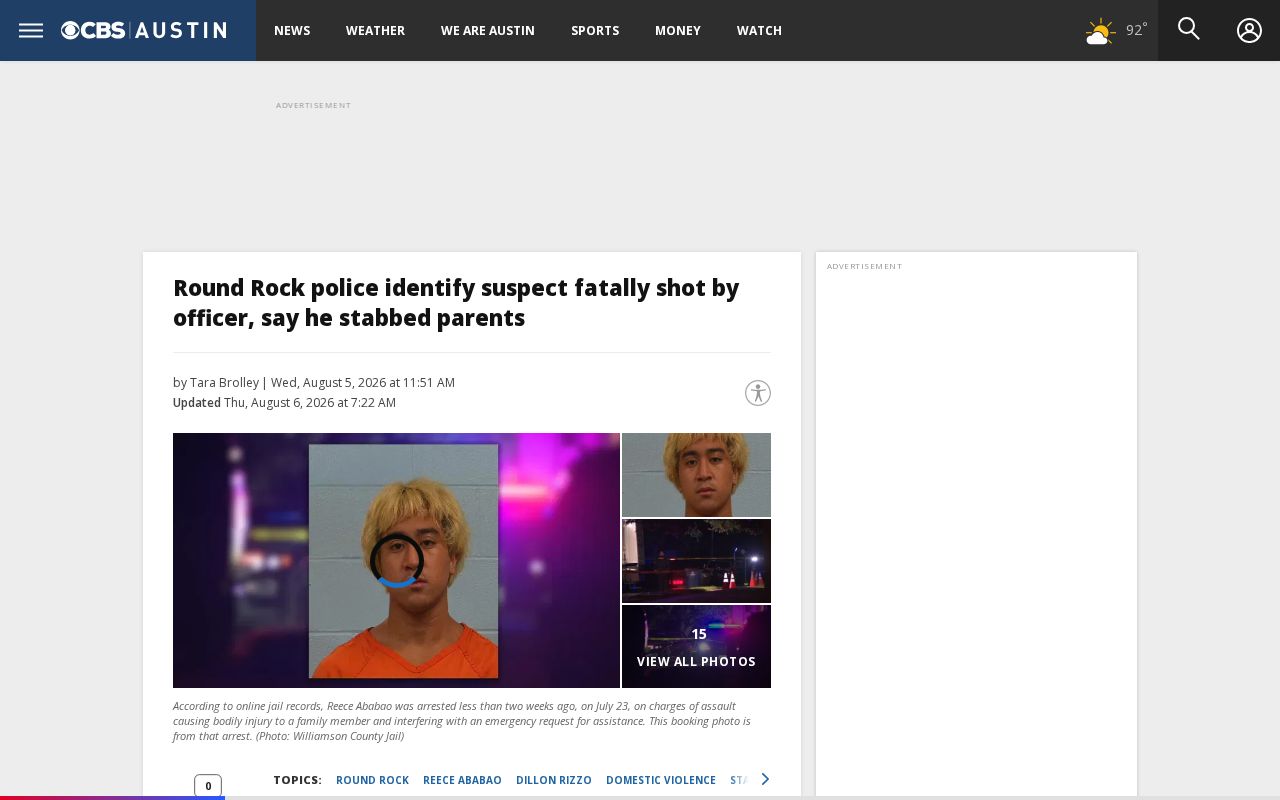Click the 92° temperature reading
1280x800 pixels.
pyautogui.click(x=1137, y=30)
